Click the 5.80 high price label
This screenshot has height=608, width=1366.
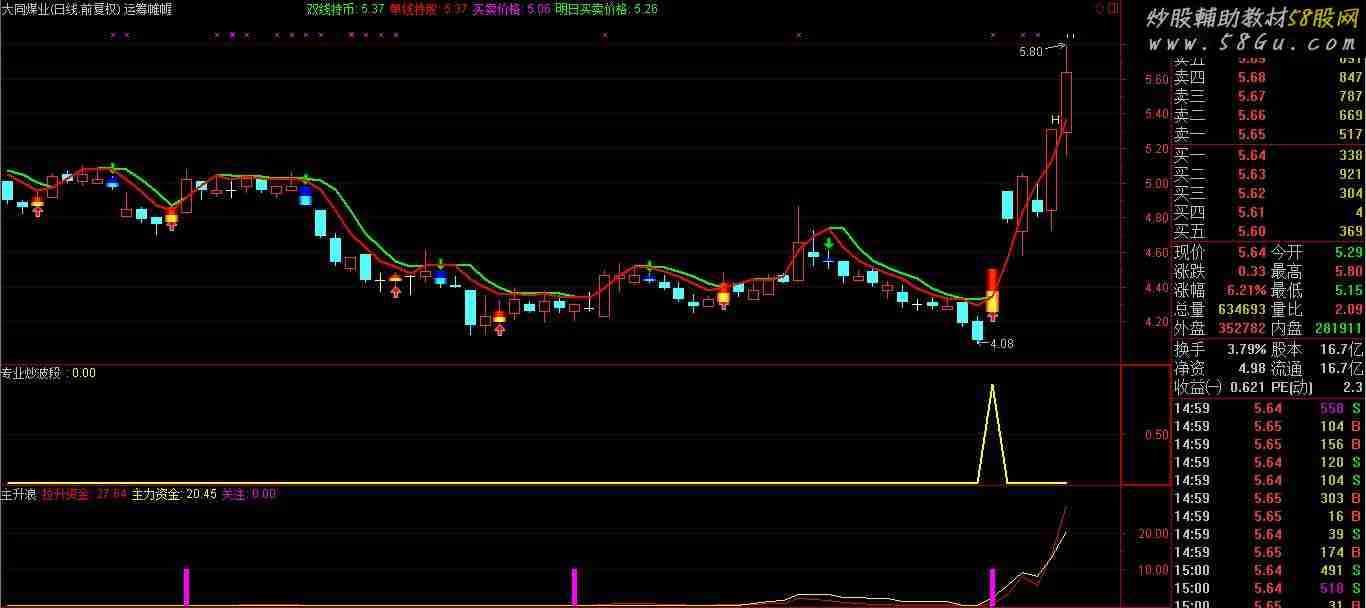tap(1030, 51)
